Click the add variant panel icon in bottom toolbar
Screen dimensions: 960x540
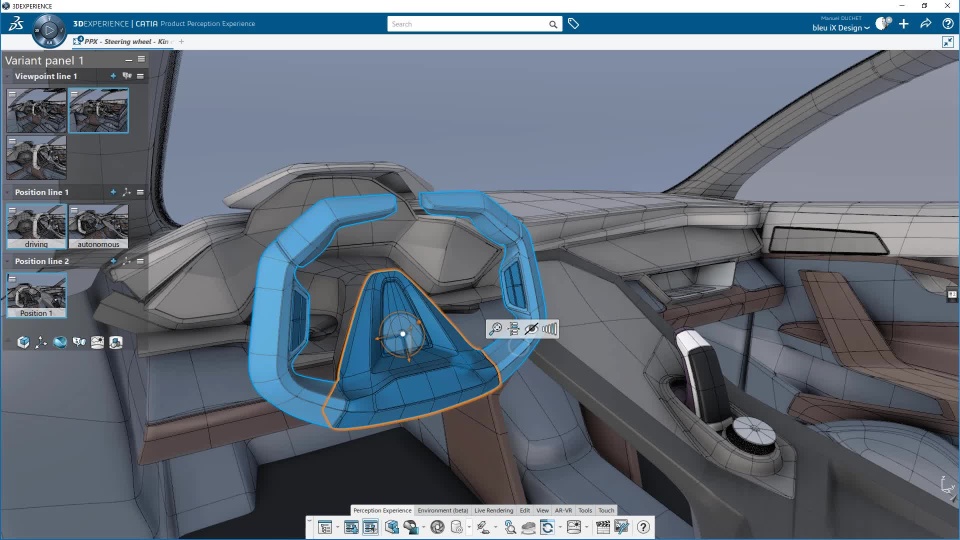click(x=351, y=527)
